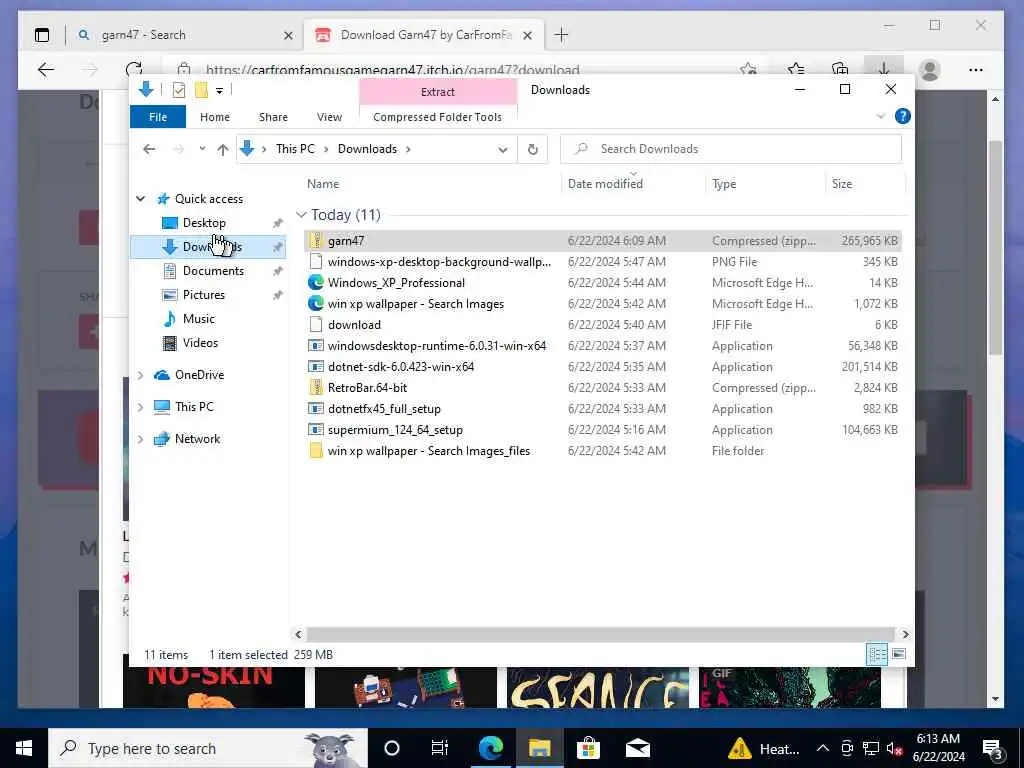Open the View ribbon tab
1024x768 pixels.
click(x=329, y=117)
